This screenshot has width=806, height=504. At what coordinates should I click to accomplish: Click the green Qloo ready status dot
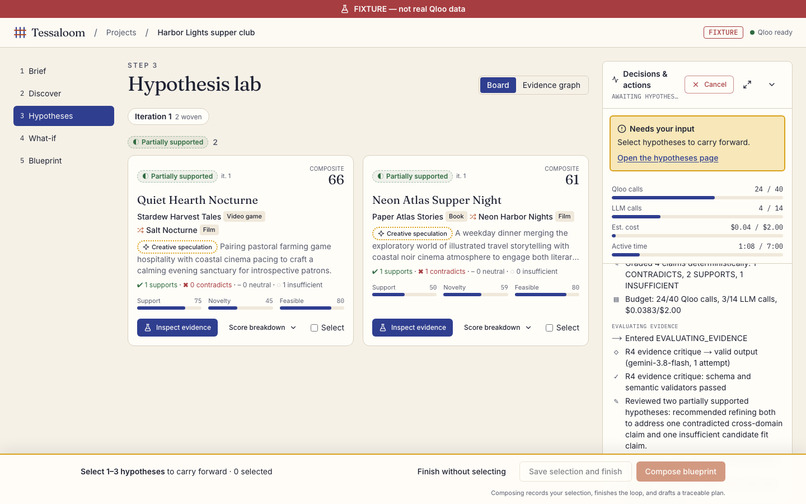click(x=752, y=32)
